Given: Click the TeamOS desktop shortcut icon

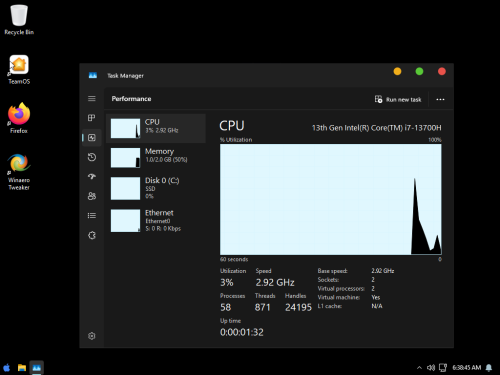Looking at the screenshot, I should point(19,70).
